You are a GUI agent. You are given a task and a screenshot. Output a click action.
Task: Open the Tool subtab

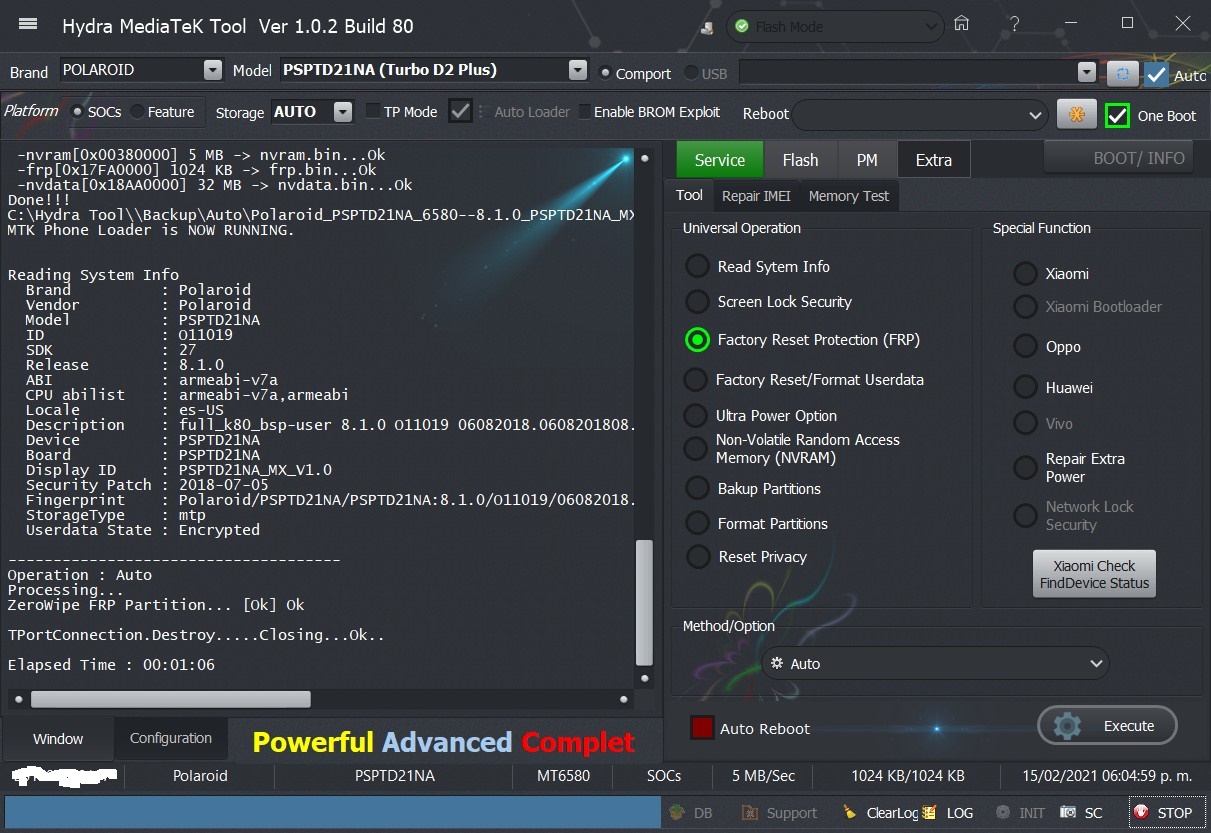[689, 196]
